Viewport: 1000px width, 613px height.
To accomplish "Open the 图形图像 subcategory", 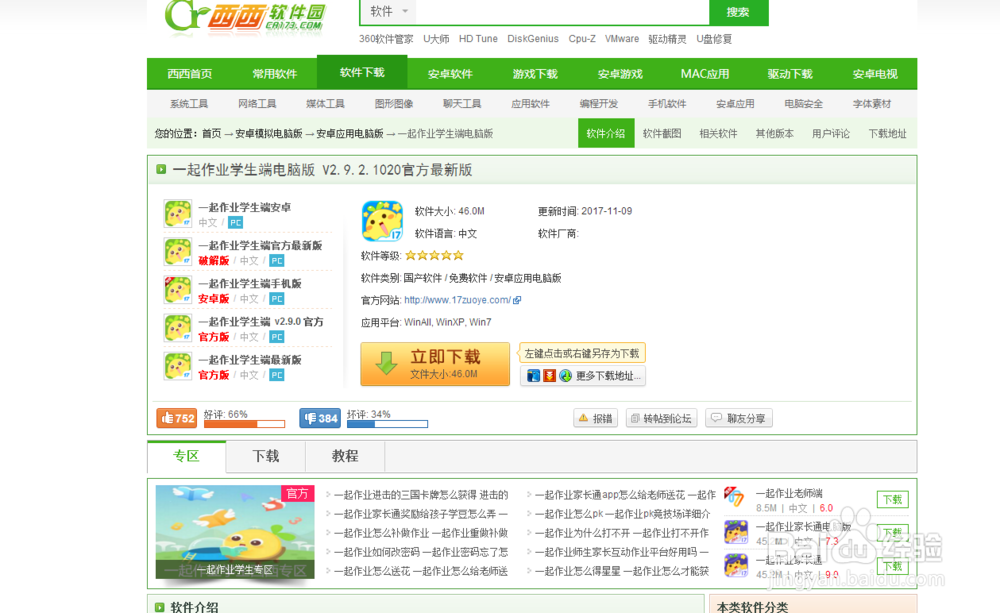I will (x=393, y=104).
